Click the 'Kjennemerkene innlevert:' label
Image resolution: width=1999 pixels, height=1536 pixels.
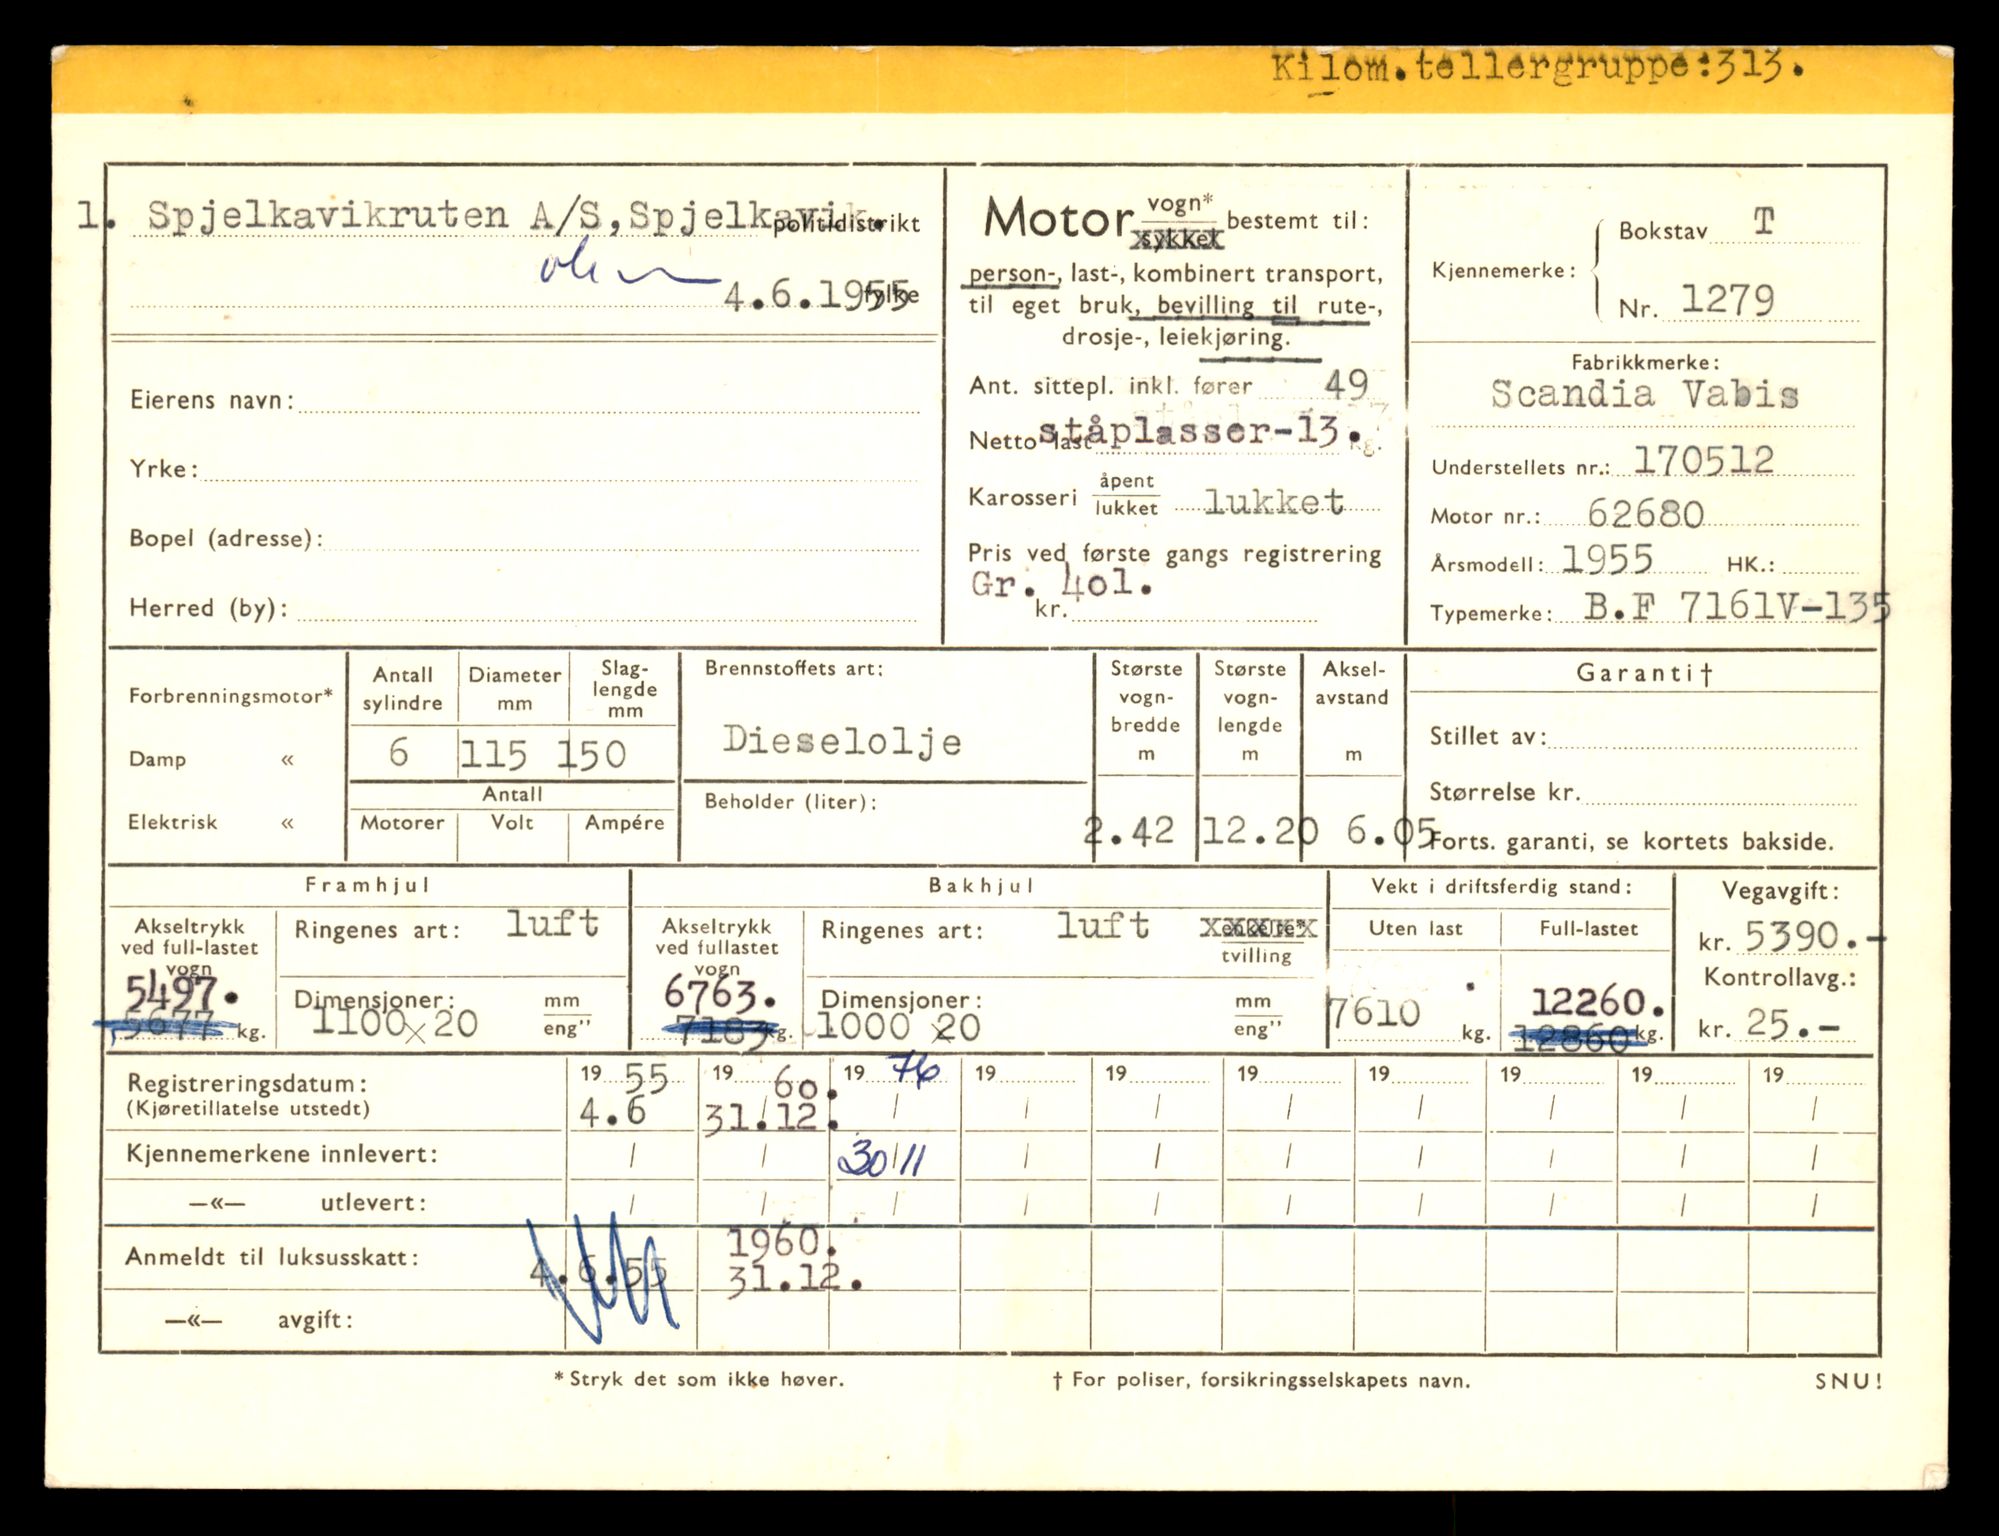[x=282, y=1154]
